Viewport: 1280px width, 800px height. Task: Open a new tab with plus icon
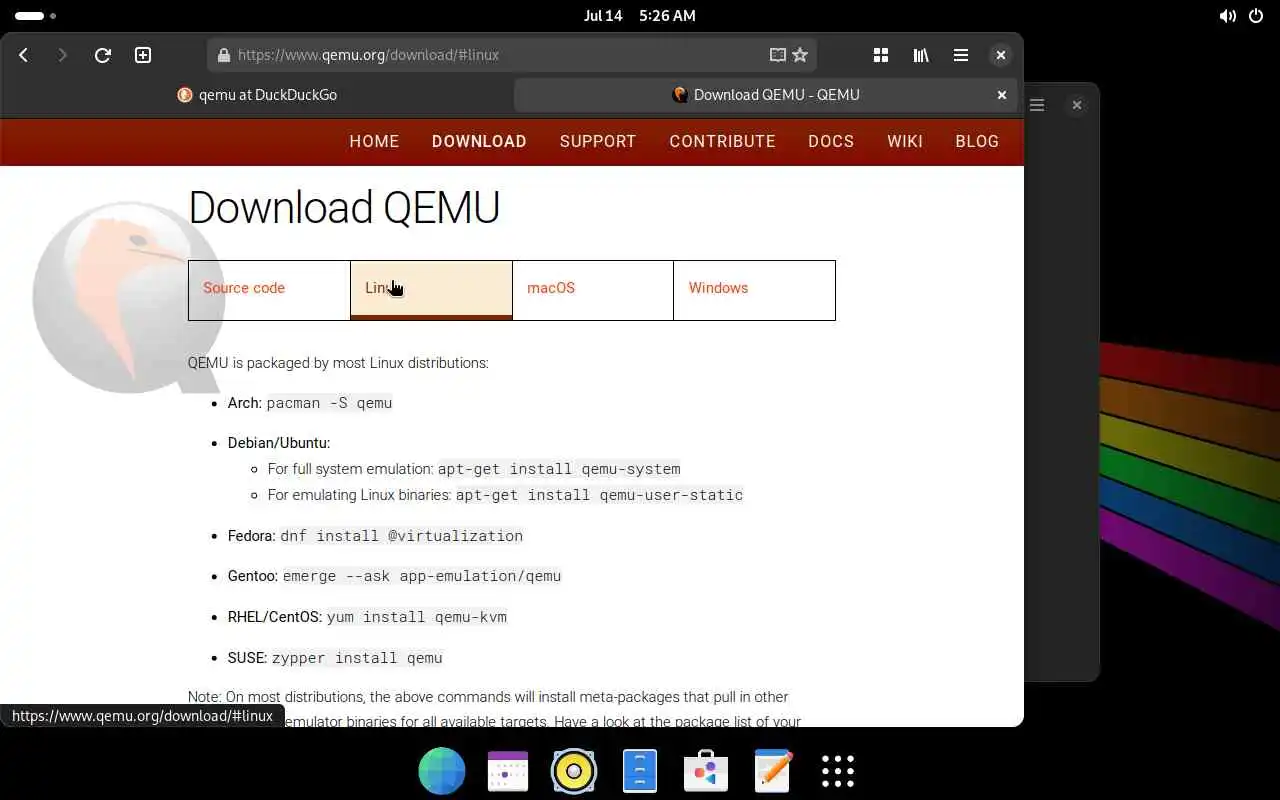[x=143, y=55]
